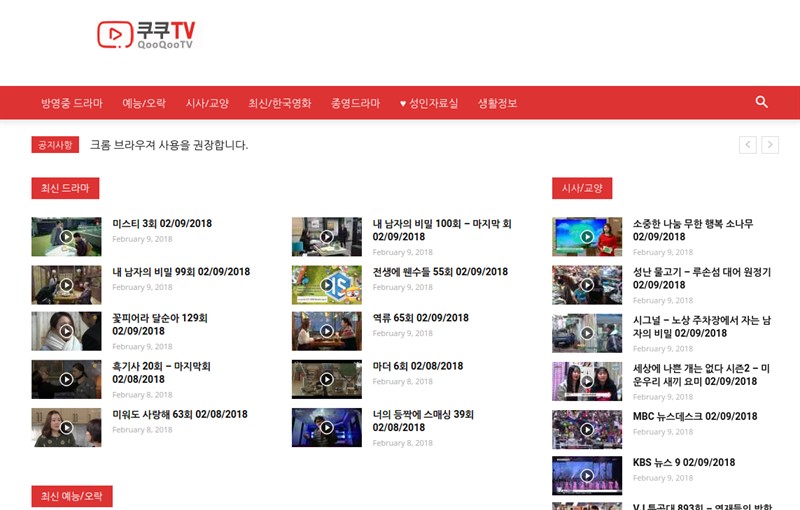
Task: Go to previous notice arrow
Action: [747, 145]
